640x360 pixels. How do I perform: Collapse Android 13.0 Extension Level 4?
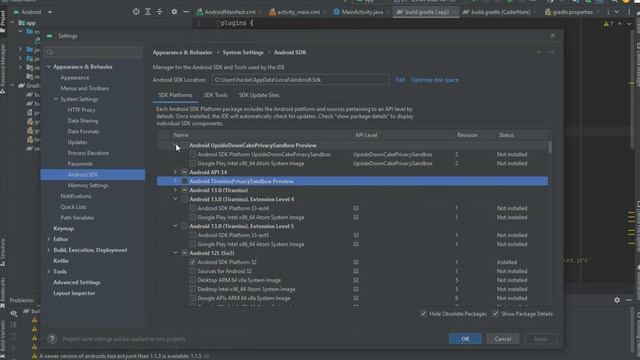pos(176,199)
